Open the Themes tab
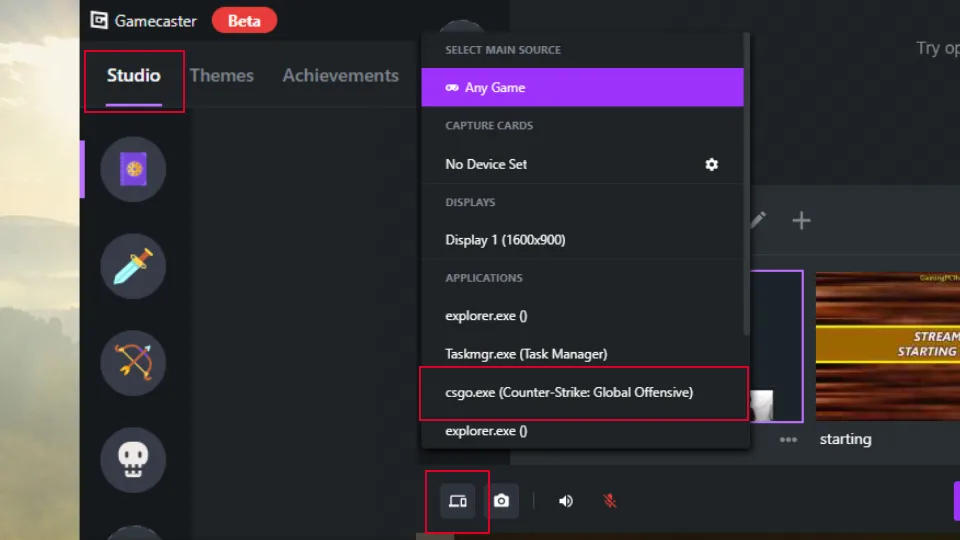 pos(222,75)
